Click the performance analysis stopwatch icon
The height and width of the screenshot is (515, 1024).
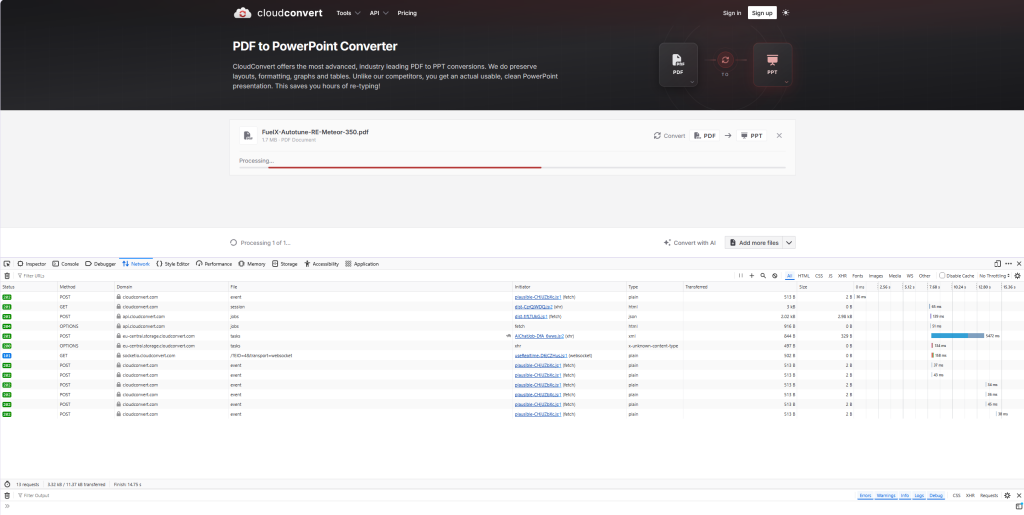click(7, 484)
